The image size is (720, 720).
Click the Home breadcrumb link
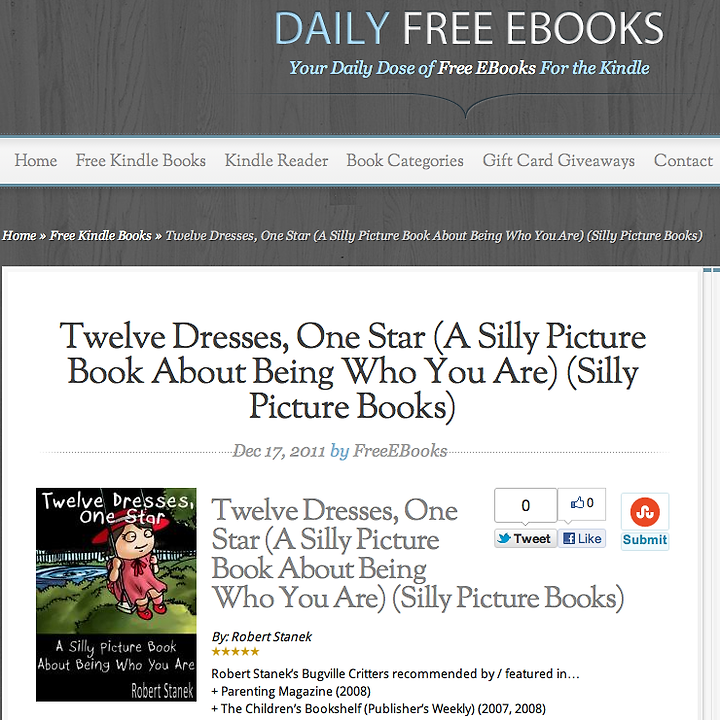coord(19,236)
